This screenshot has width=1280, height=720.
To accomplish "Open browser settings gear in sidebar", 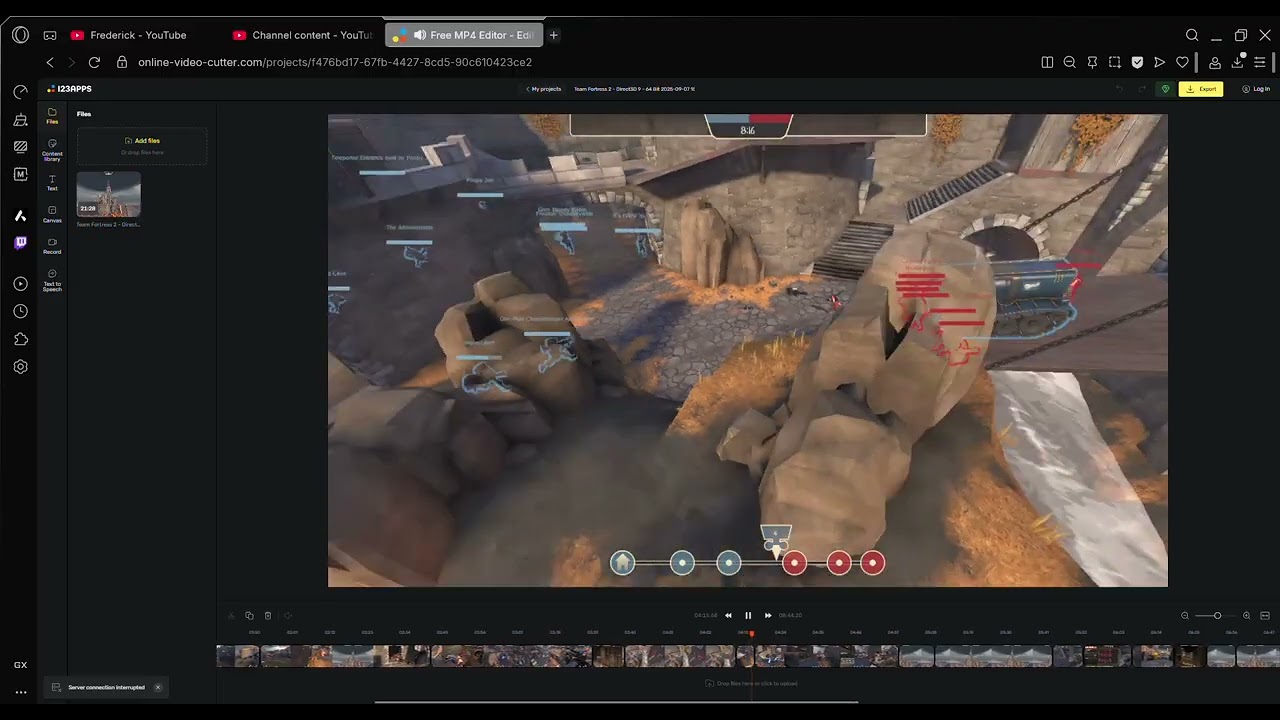I will click(20, 367).
